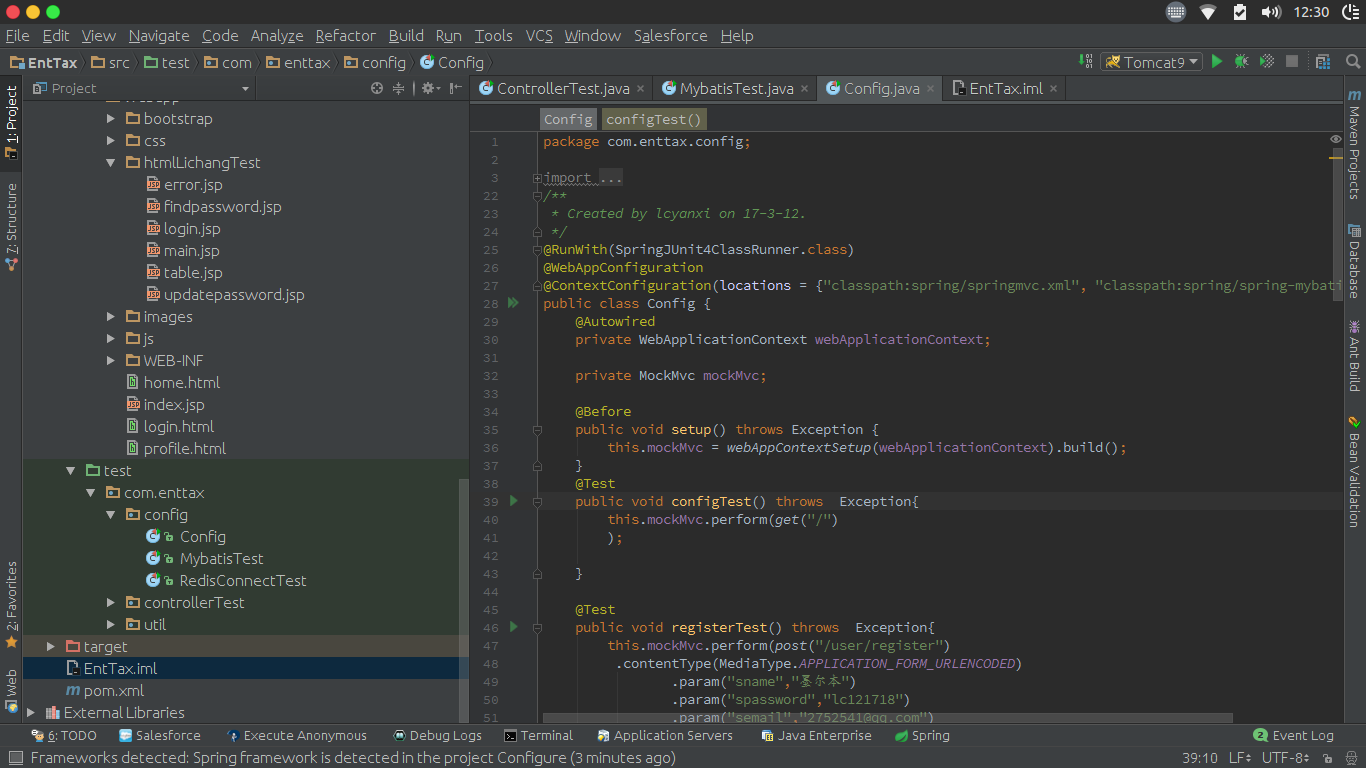Open the Terminal tool window
The height and width of the screenshot is (768, 1366).
click(539, 735)
